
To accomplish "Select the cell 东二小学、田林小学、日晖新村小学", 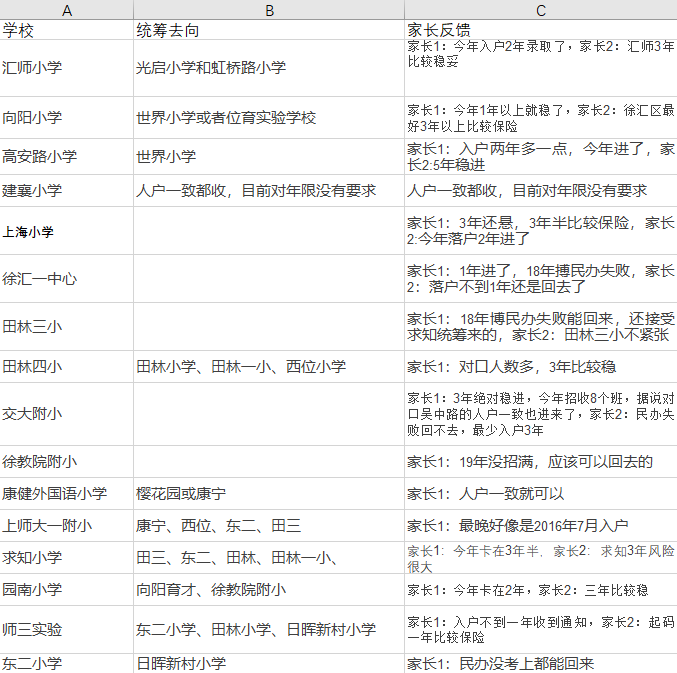I will pyautogui.click(x=269, y=629).
